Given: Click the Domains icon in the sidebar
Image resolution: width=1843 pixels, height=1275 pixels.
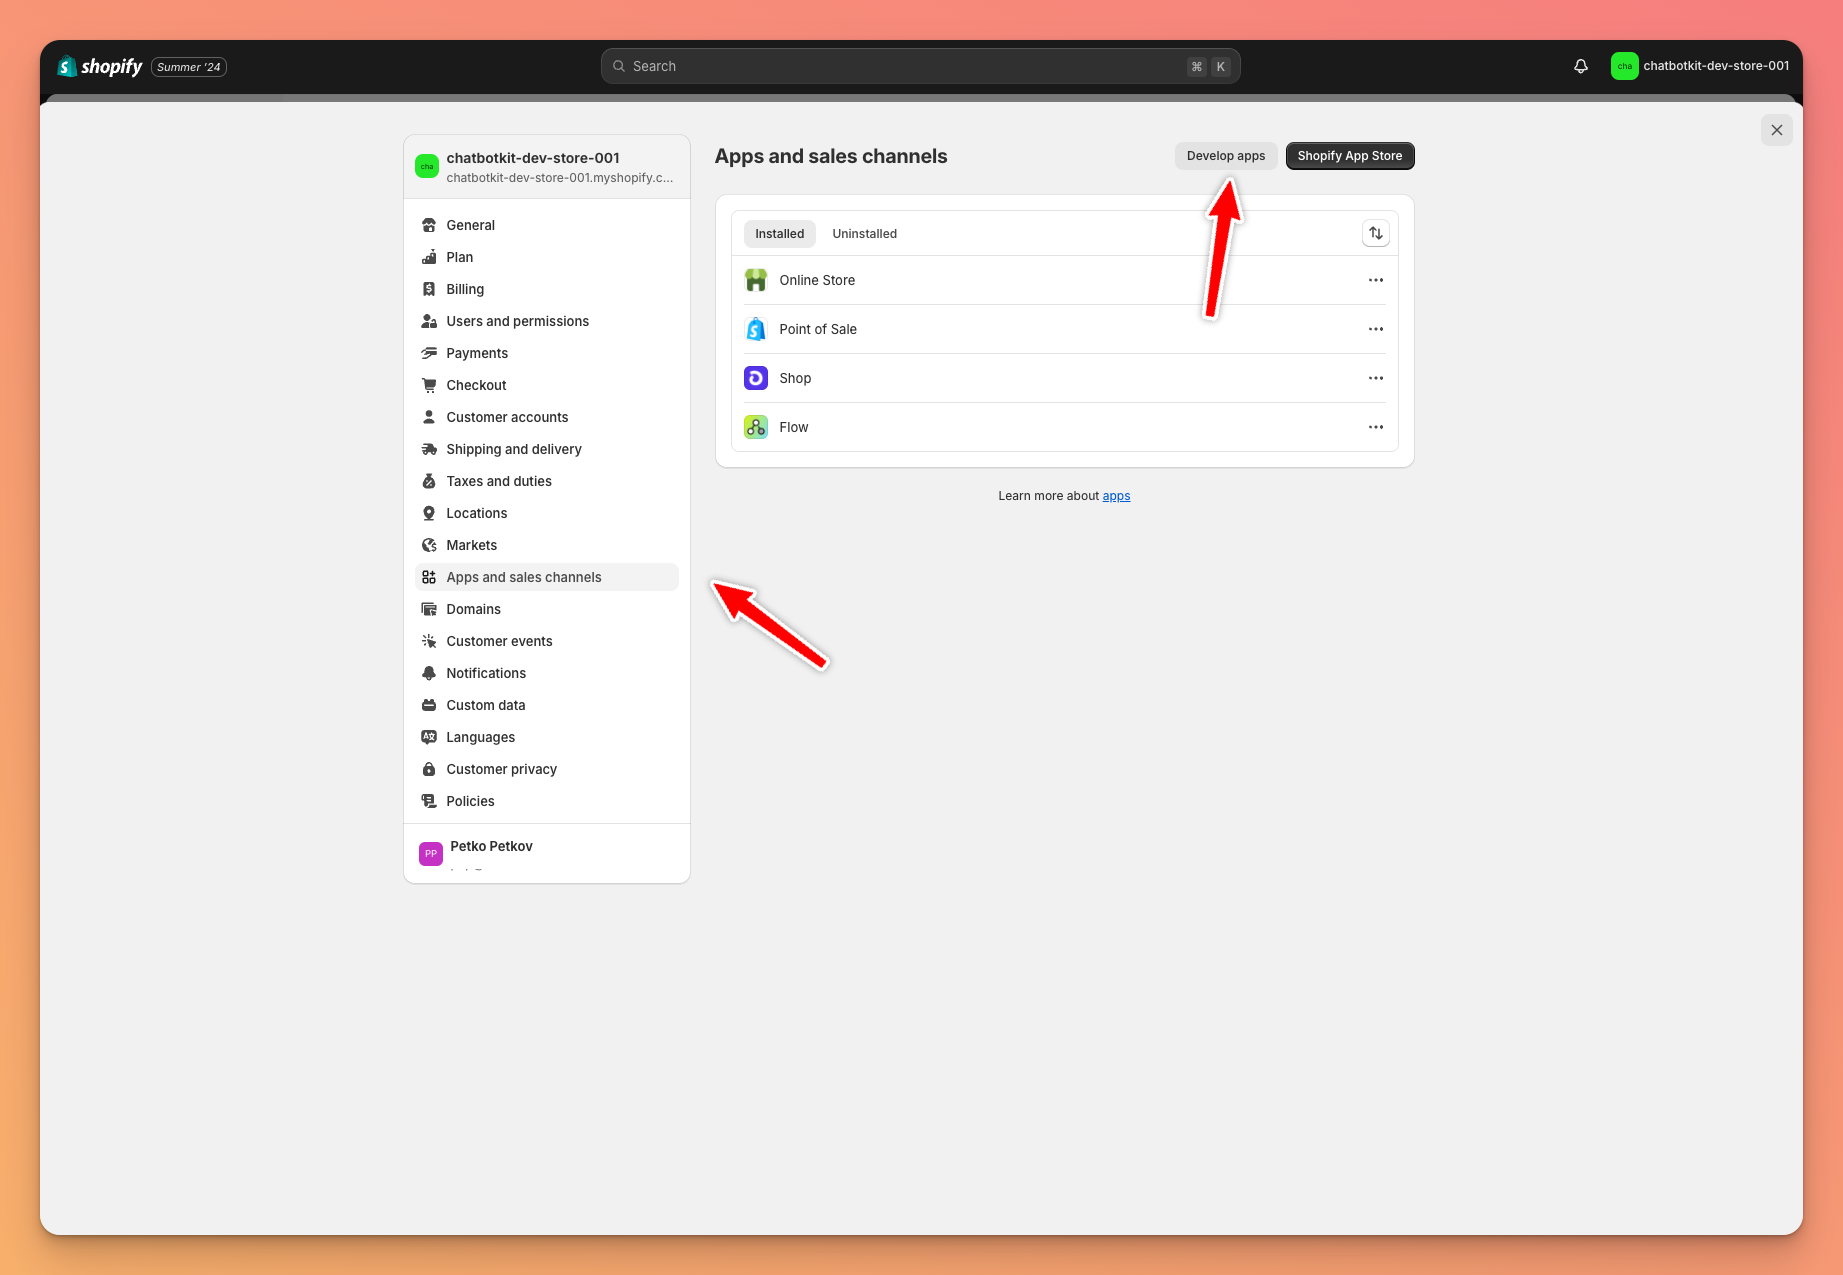Looking at the screenshot, I should point(429,609).
